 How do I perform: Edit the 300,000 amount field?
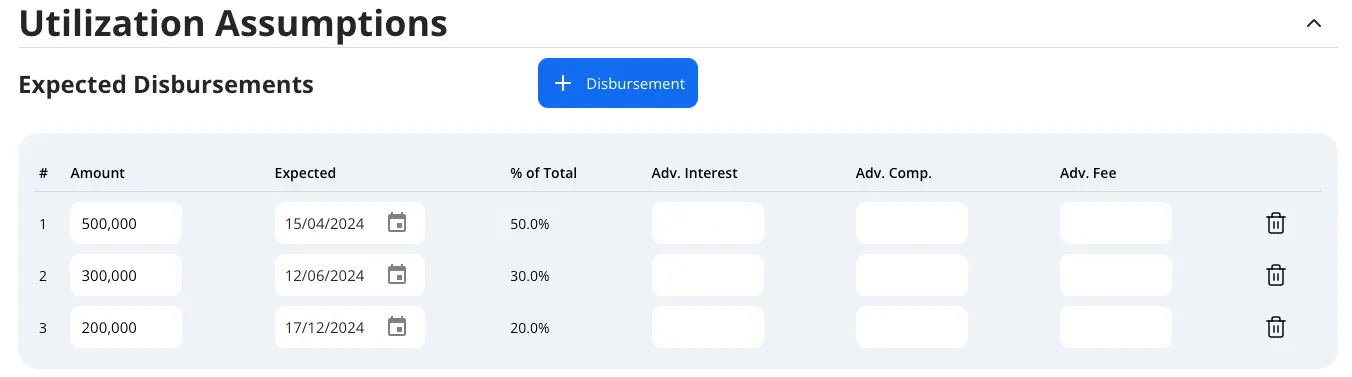tap(126, 275)
